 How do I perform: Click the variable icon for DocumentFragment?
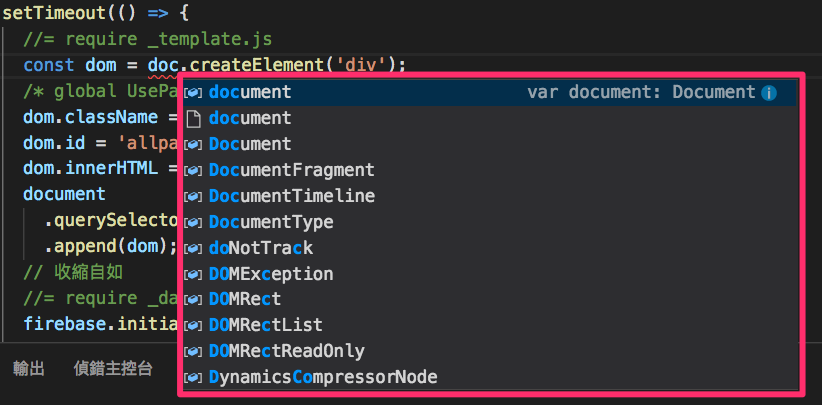(x=194, y=170)
